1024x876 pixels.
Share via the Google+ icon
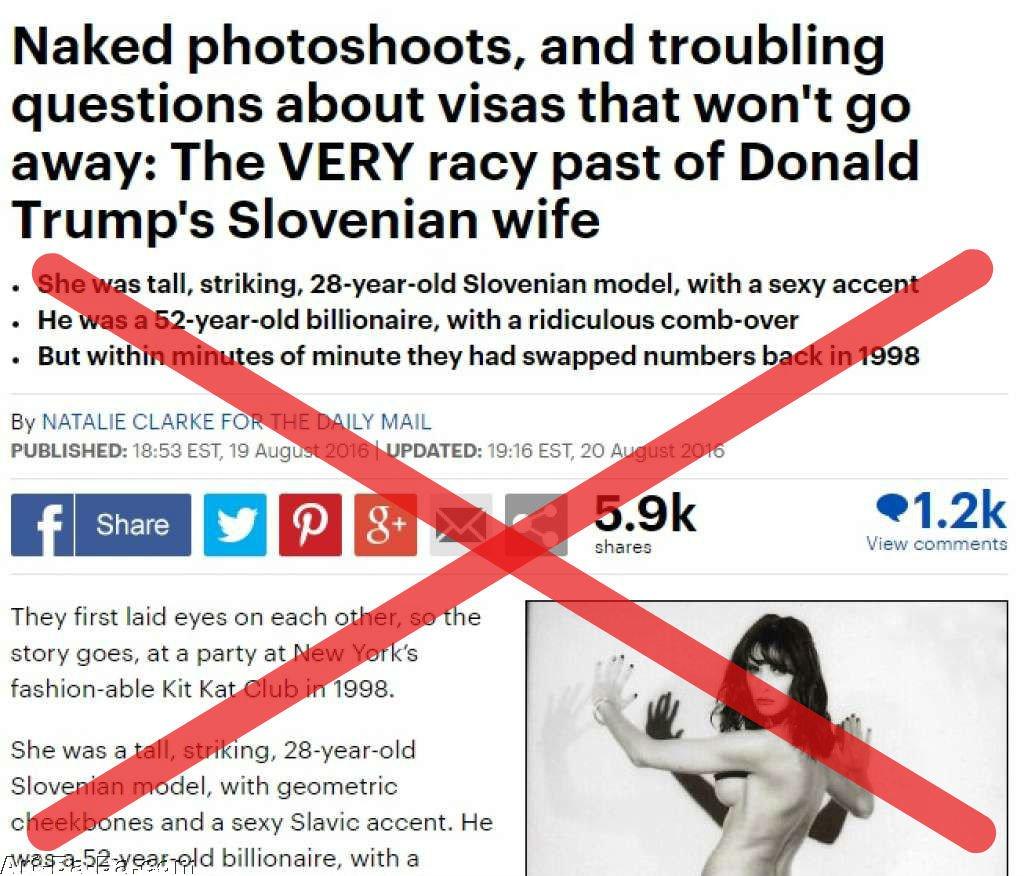click(386, 525)
